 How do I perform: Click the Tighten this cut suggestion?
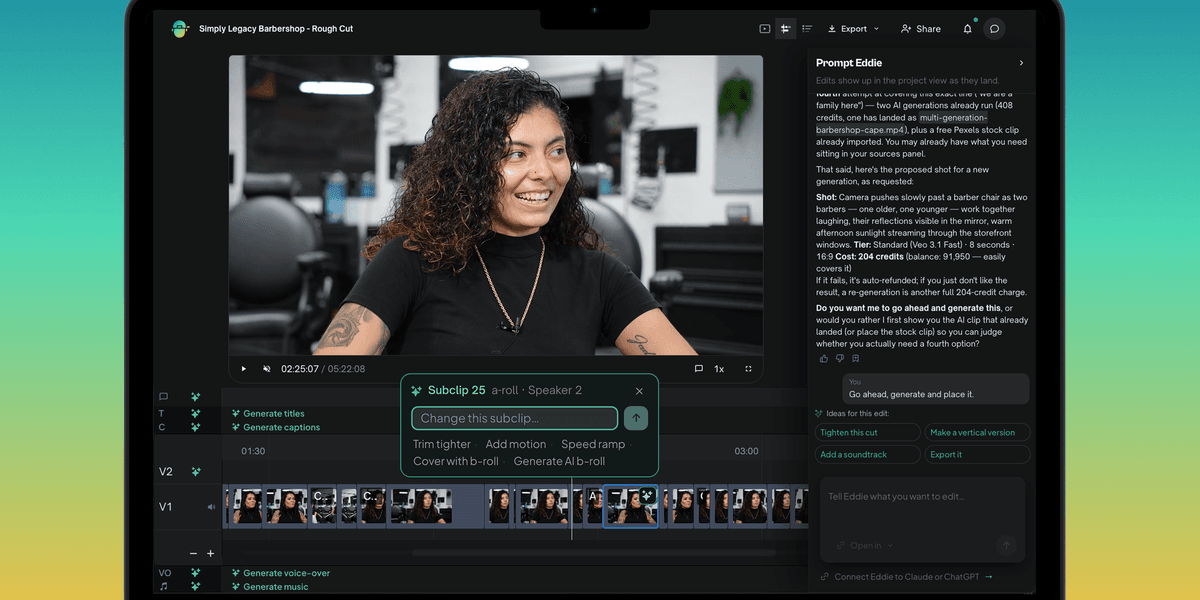[x=868, y=433]
